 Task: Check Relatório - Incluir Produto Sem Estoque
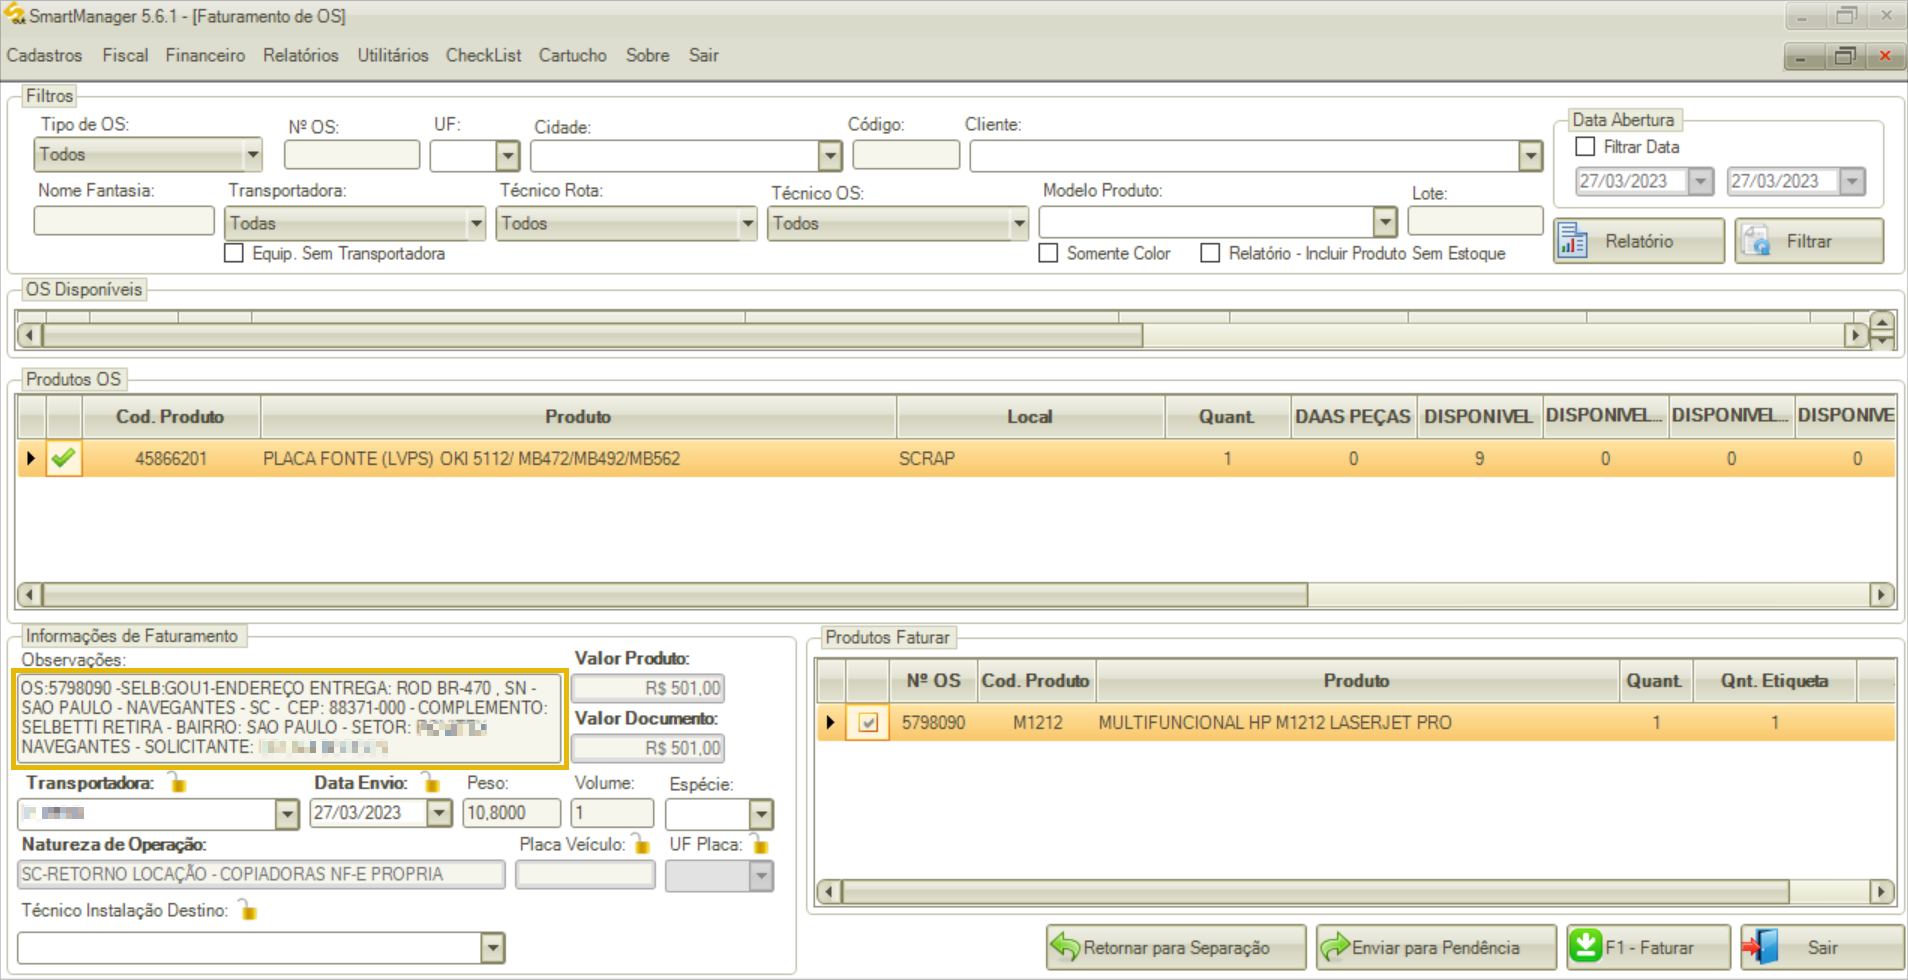tap(1210, 253)
